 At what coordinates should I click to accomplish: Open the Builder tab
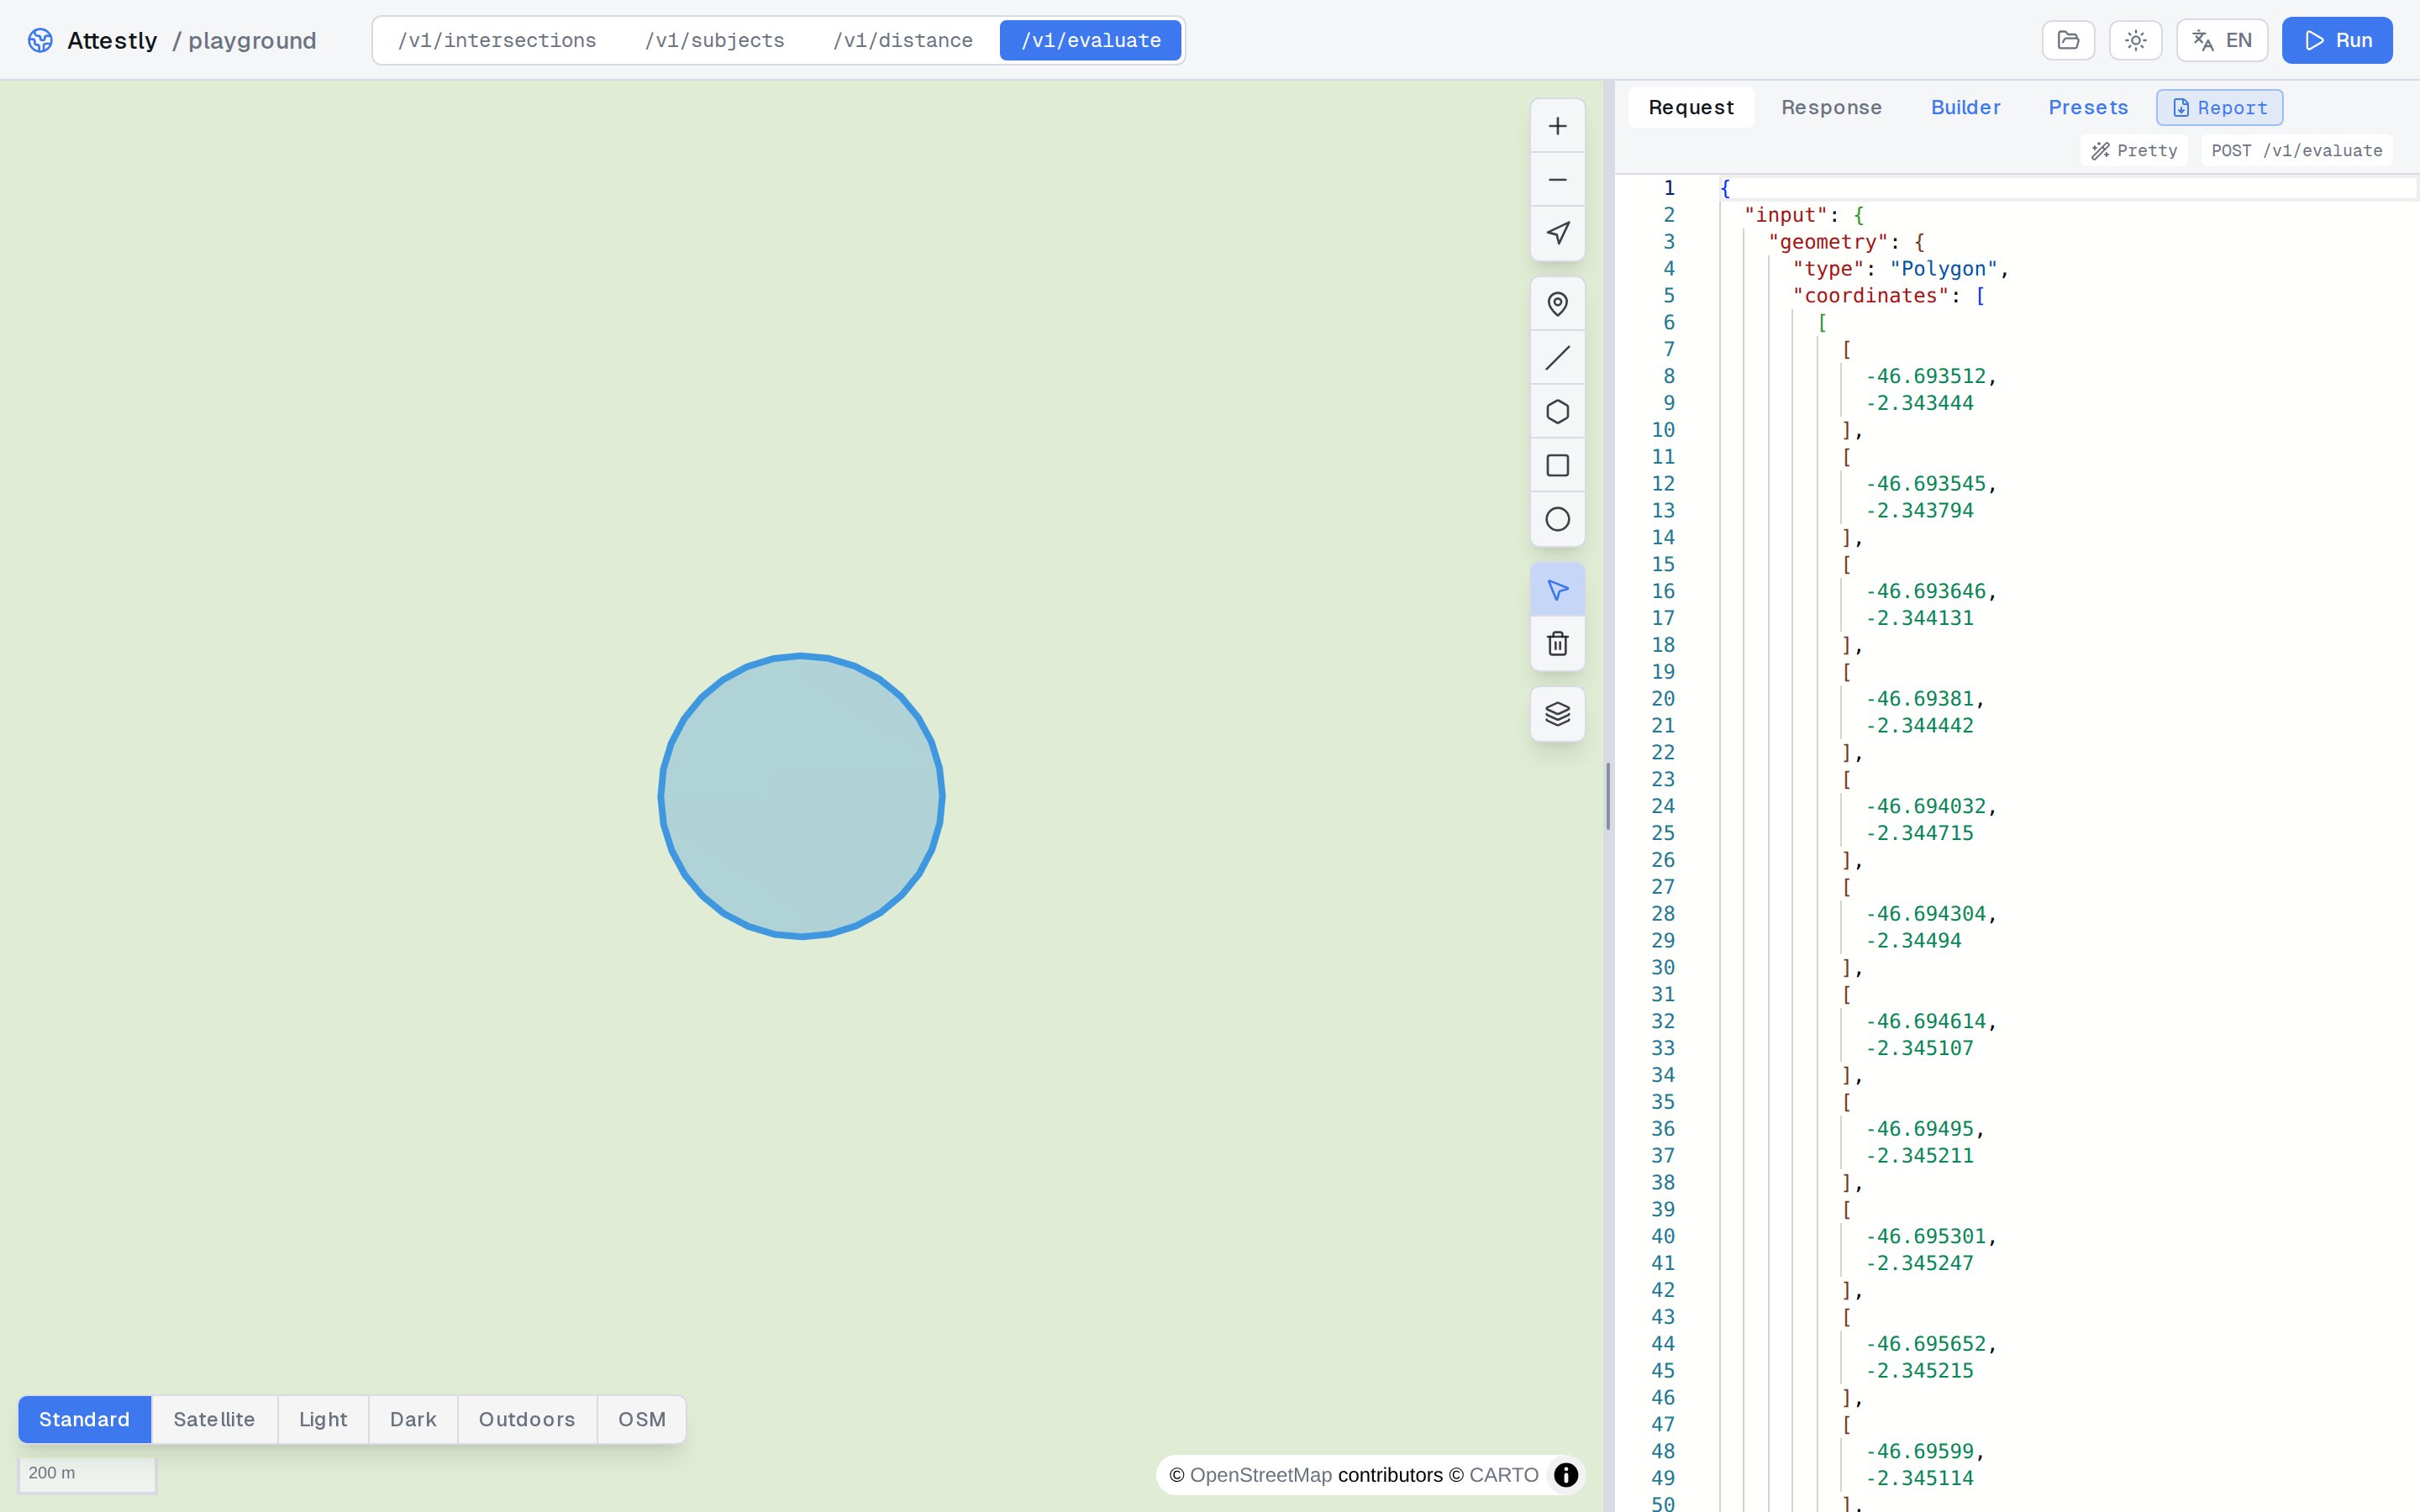(x=1965, y=107)
